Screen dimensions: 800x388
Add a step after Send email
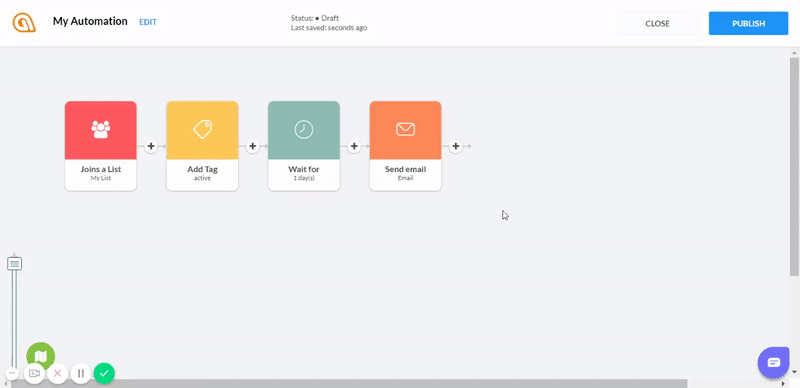(x=456, y=147)
